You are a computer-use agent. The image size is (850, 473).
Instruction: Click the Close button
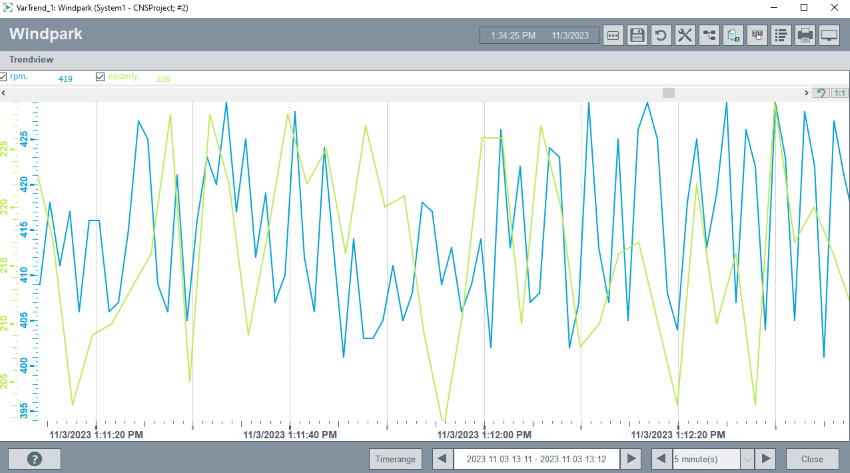(x=812, y=458)
